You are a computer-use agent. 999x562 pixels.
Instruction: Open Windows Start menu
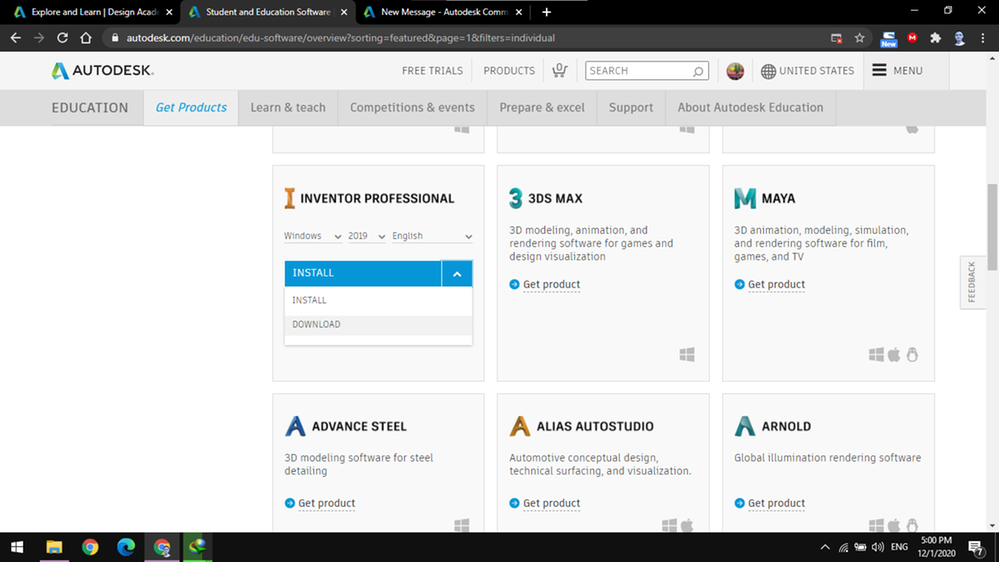click(x=17, y=547)
